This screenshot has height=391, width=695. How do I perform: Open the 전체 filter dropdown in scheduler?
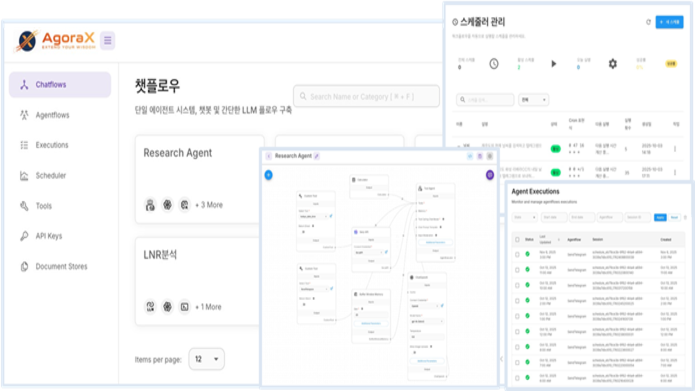[534, 100]
